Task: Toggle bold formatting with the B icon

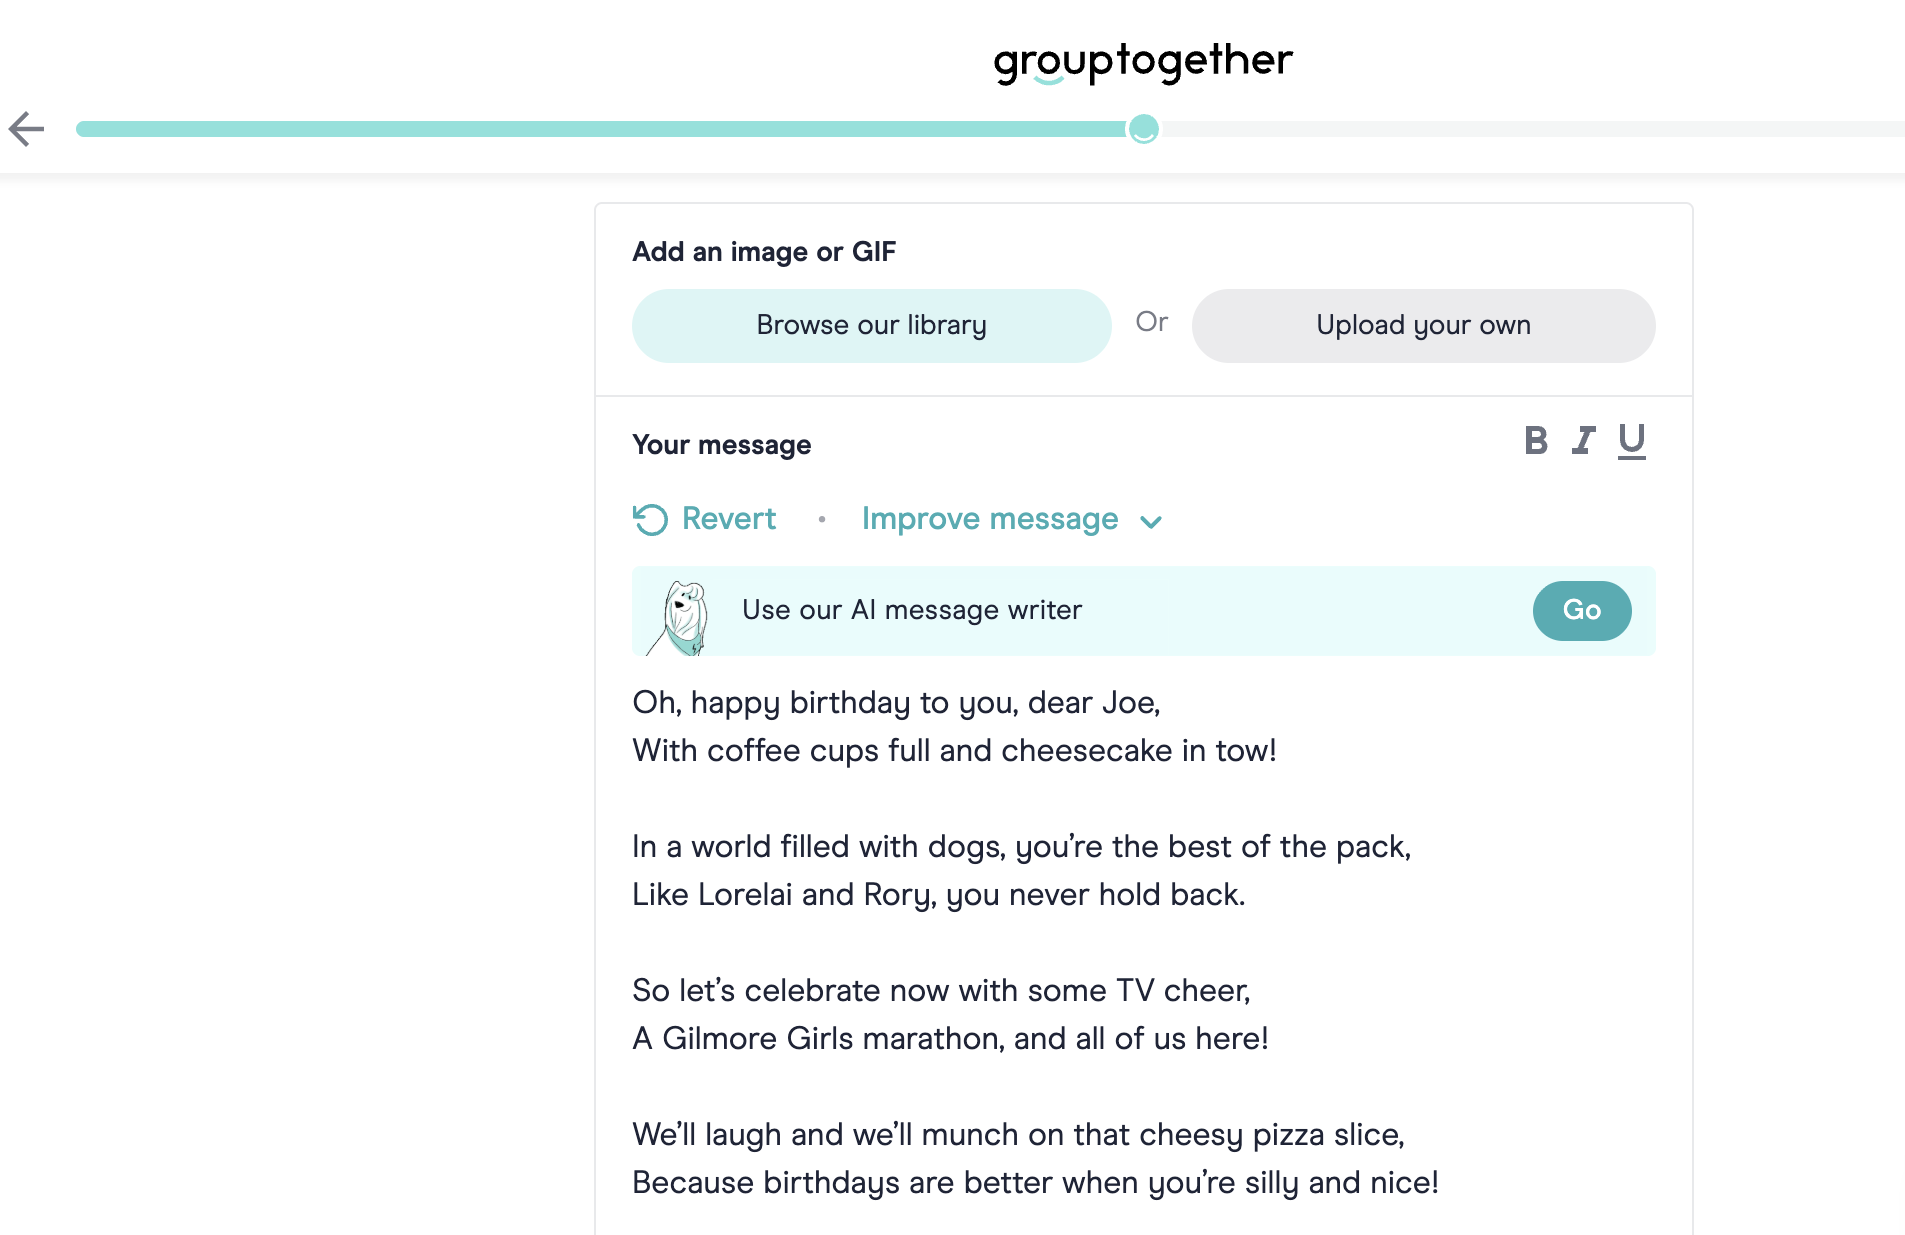Action: pos(1536,441)
